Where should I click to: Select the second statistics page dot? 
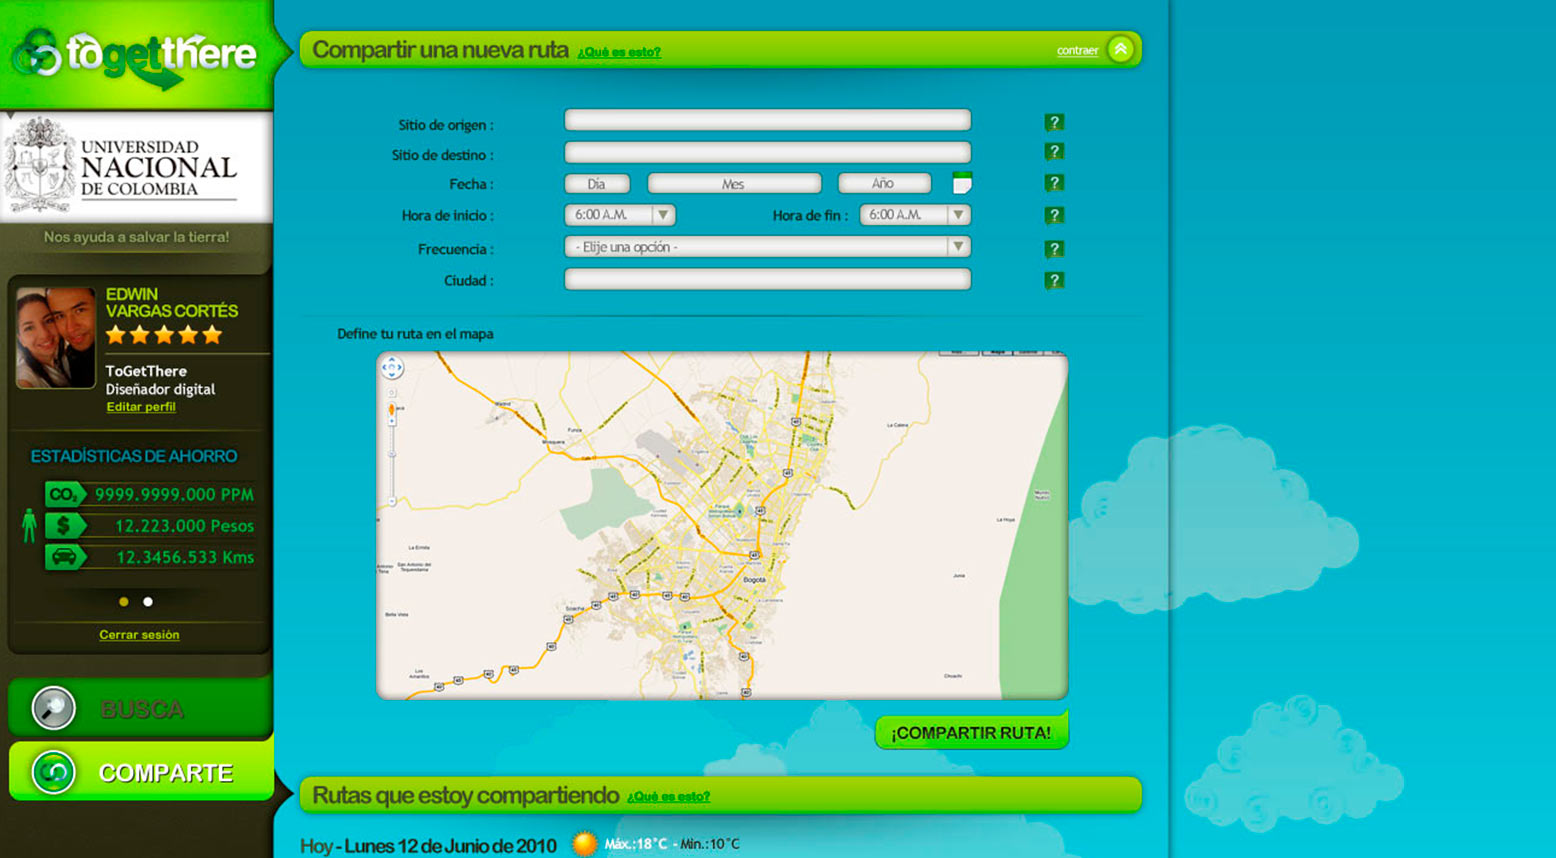pos(148,602)
